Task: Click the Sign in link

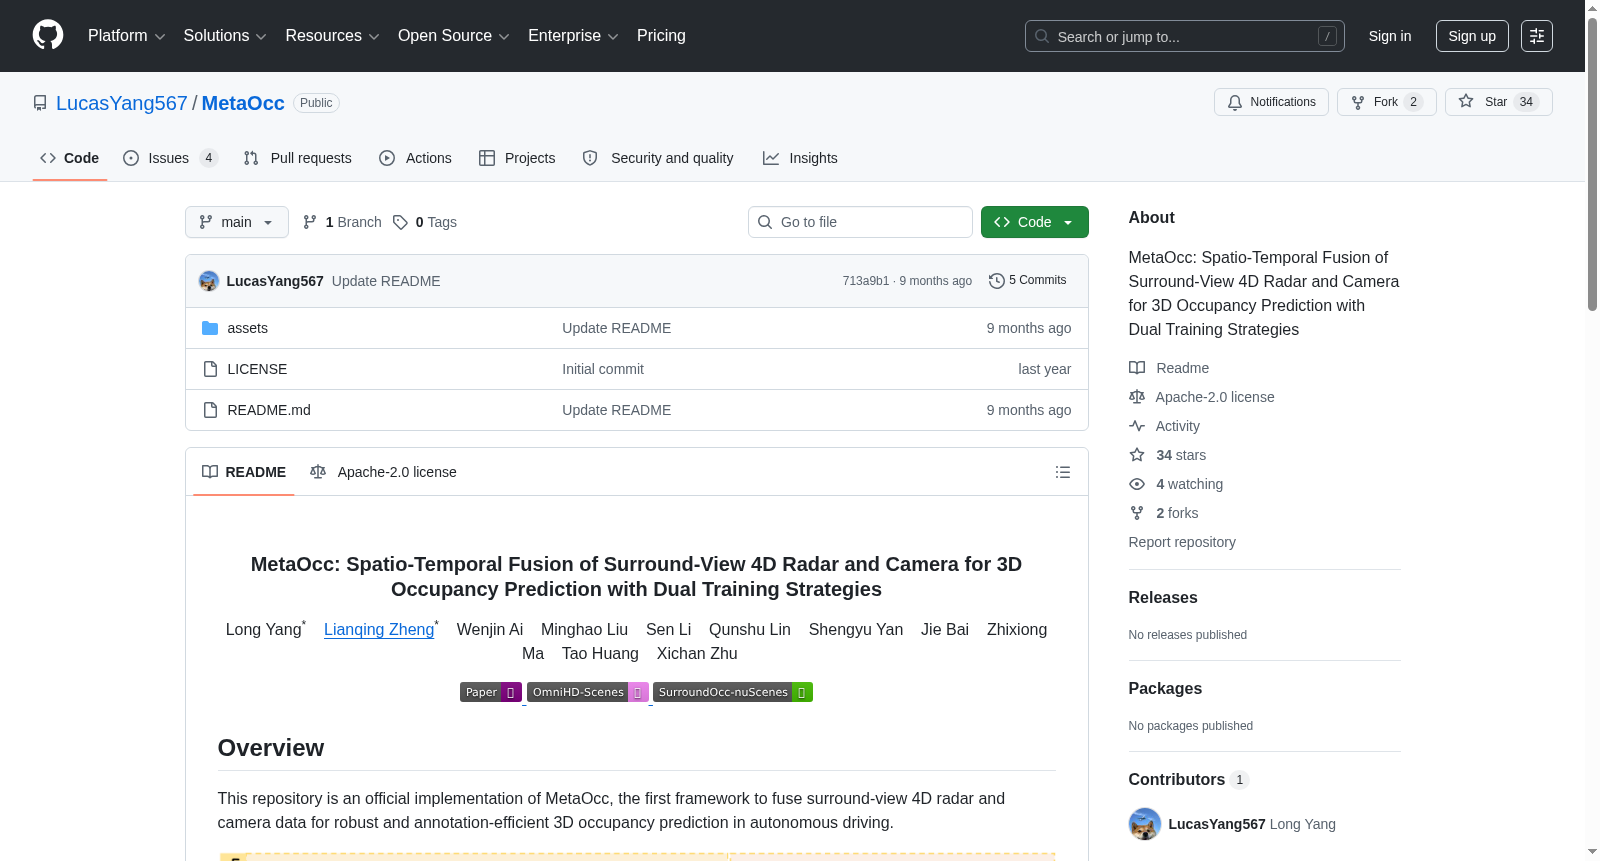Action: pyautogui.click(x=1390, y=36)
